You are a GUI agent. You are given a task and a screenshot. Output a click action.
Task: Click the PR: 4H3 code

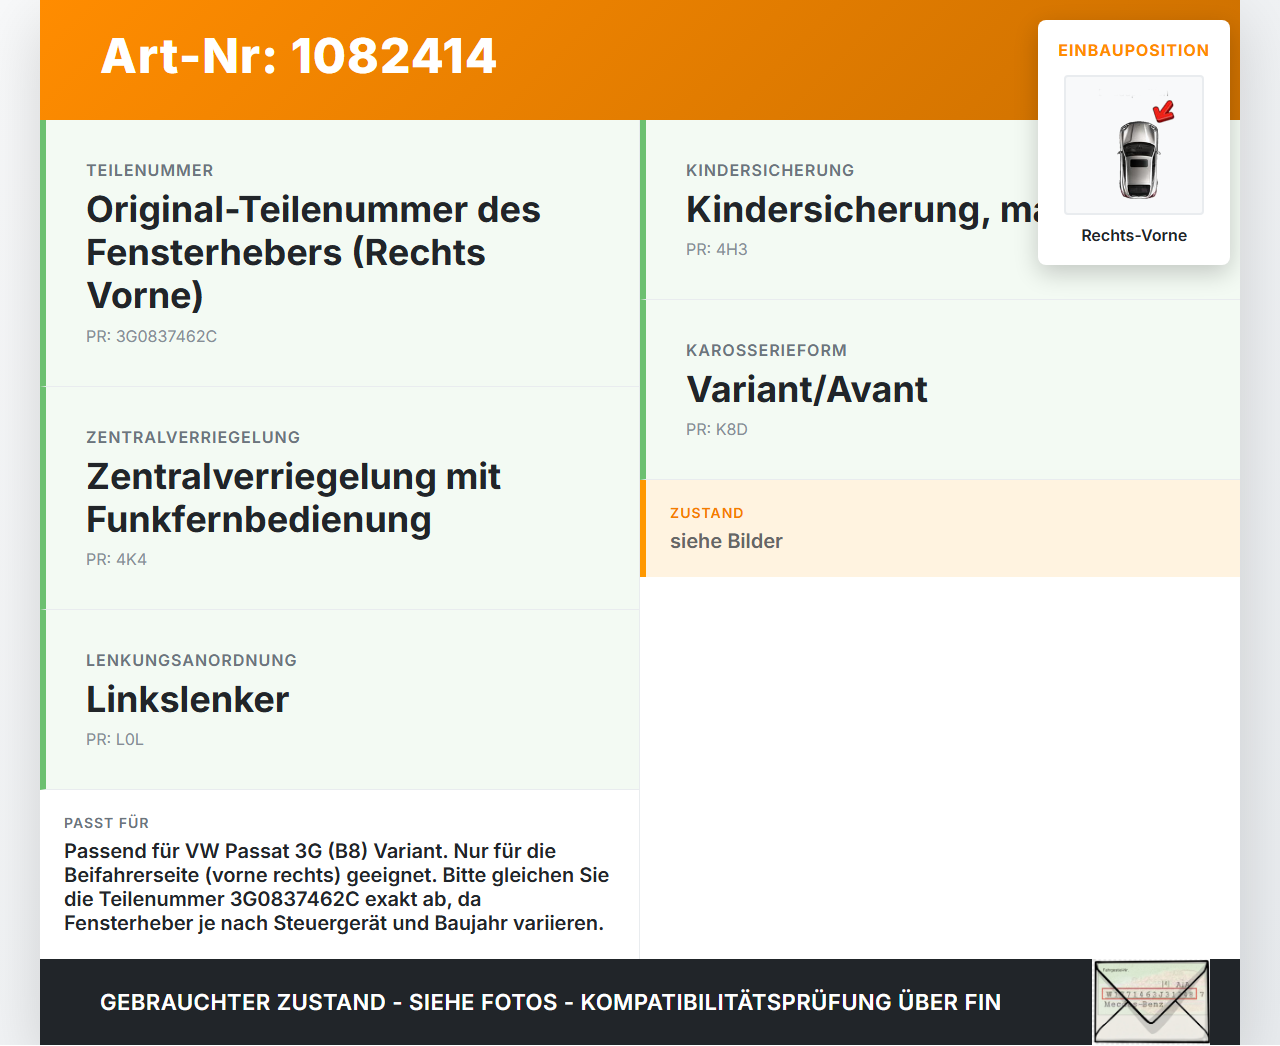point(717,249)
